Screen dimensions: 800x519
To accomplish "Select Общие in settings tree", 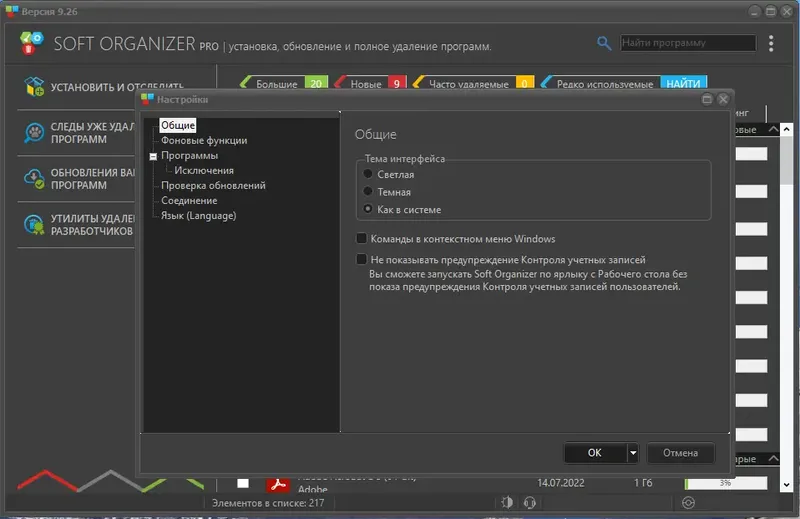I will 178,125.
